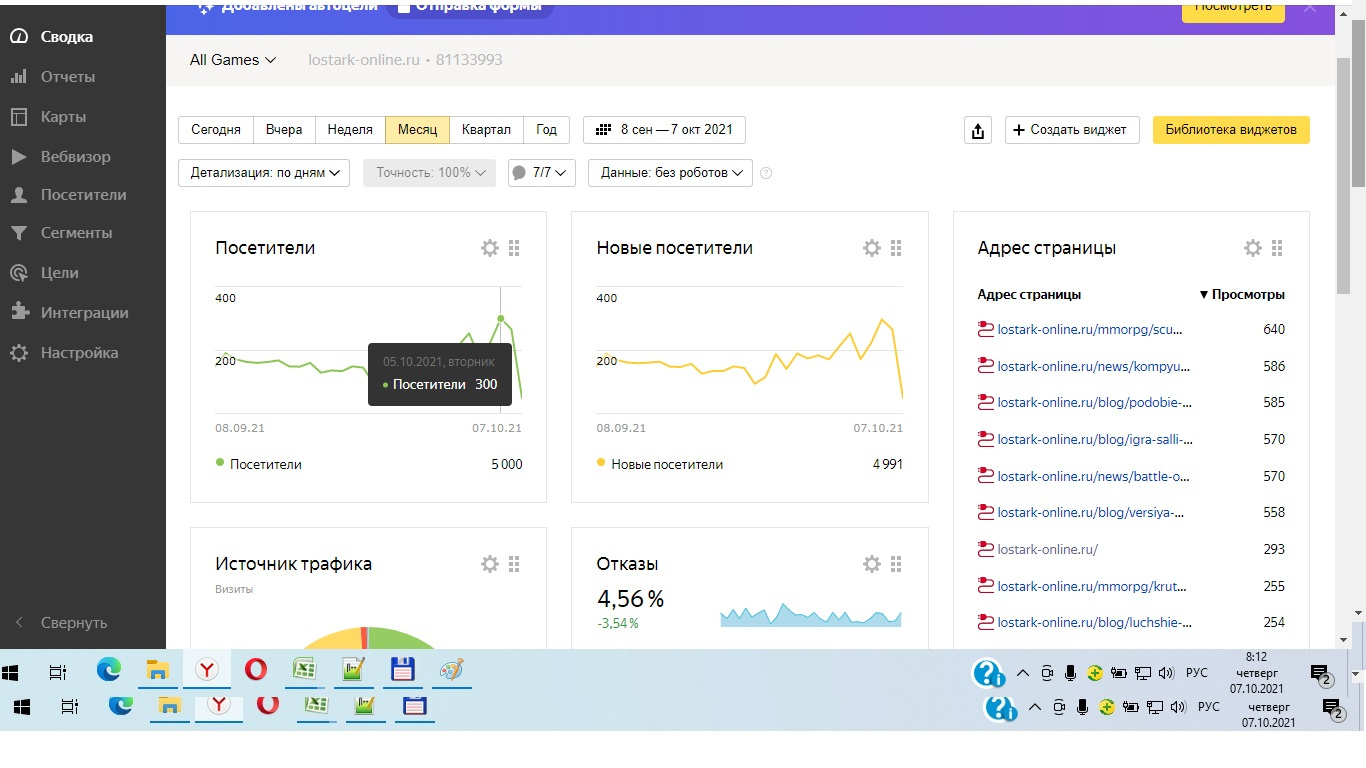Screen dimensions: 1366x768
Task: Open settings gear on Посетители widget
Action: pos(489,248)
